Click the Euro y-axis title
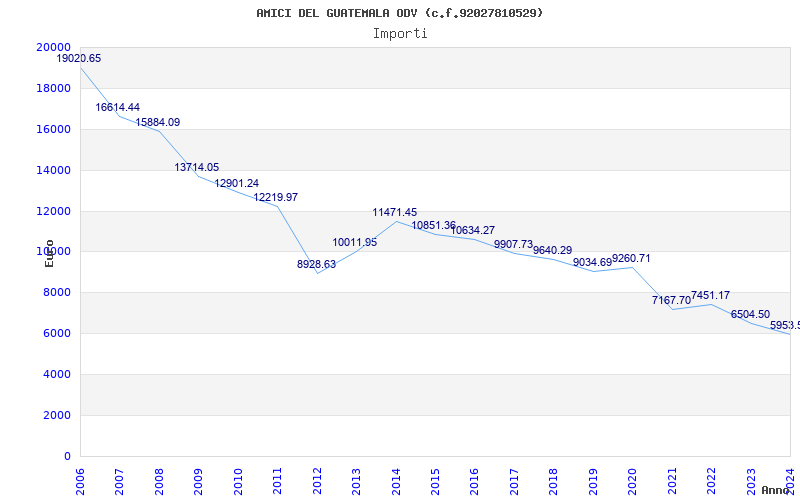This screenshot has height=500, width=800. 49,254
